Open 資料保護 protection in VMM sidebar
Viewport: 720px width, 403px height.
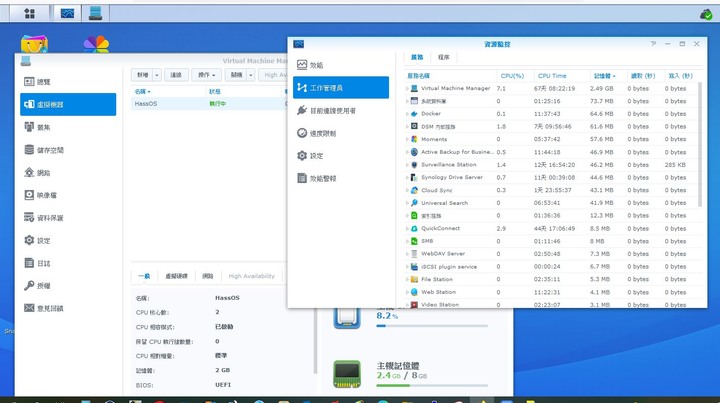[x=68, y=218]
